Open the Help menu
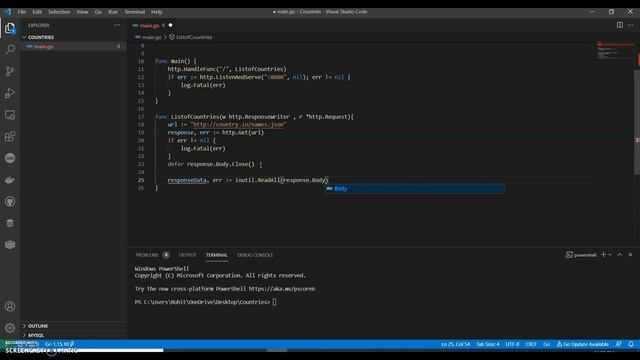 coord(157,12)
